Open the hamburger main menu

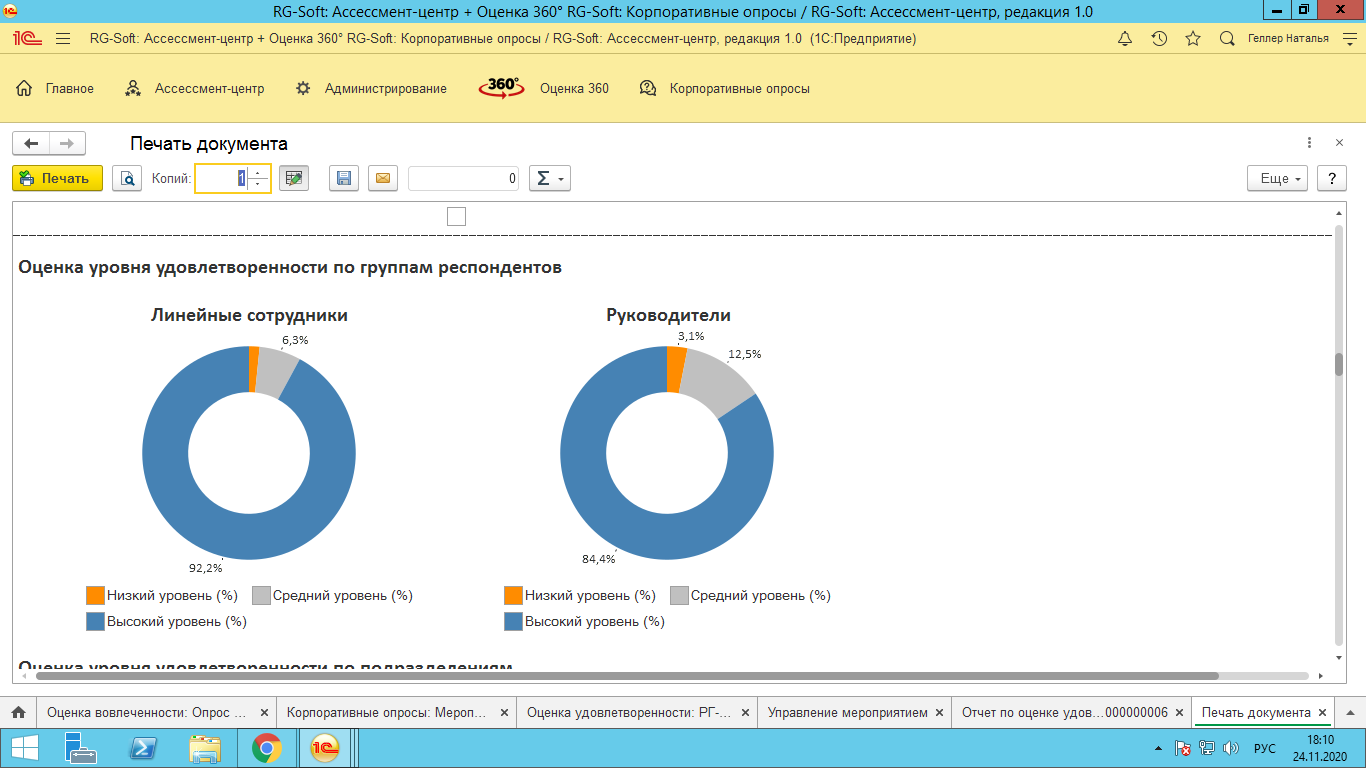coord(63,39)
